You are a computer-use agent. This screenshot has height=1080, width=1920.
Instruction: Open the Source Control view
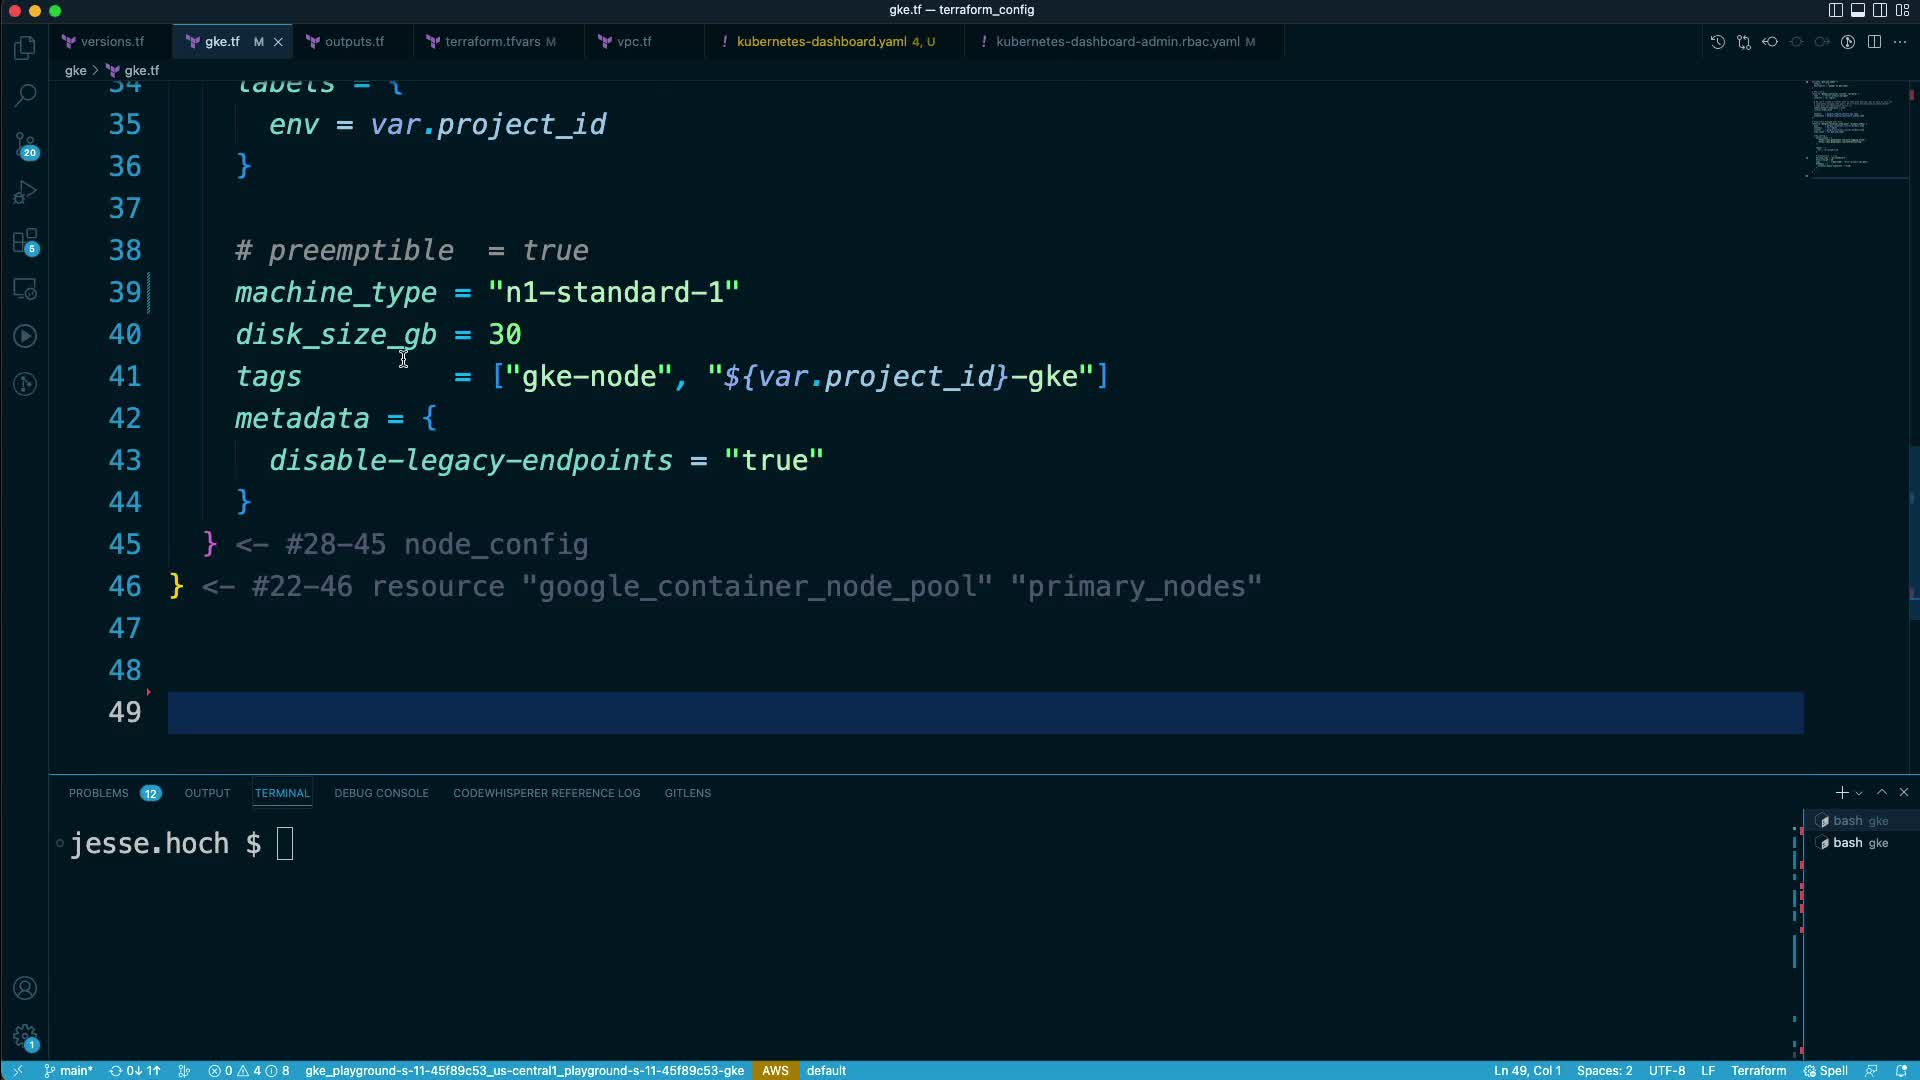point(25,145)
